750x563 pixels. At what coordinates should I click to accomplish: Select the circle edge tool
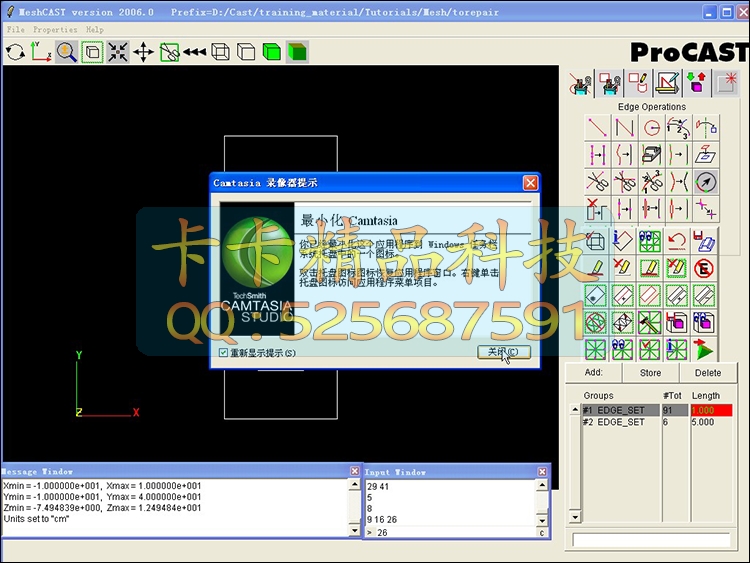point(651,128)
